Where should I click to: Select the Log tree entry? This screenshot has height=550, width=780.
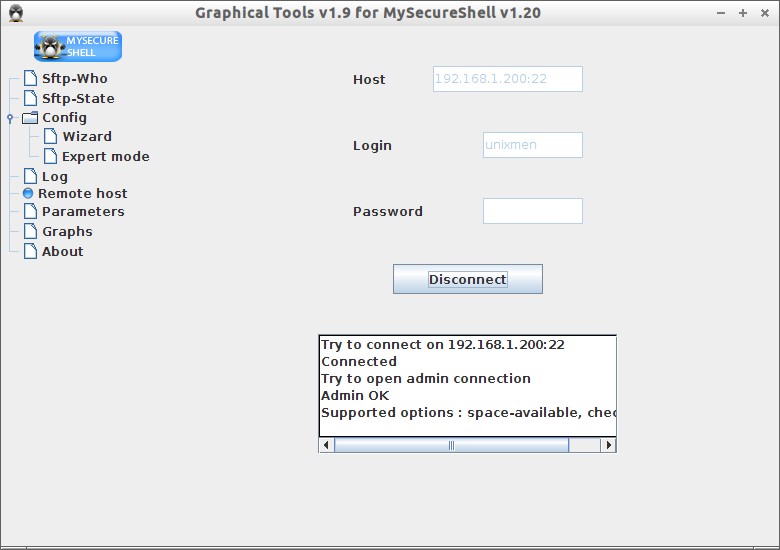(x=55, y=177)
